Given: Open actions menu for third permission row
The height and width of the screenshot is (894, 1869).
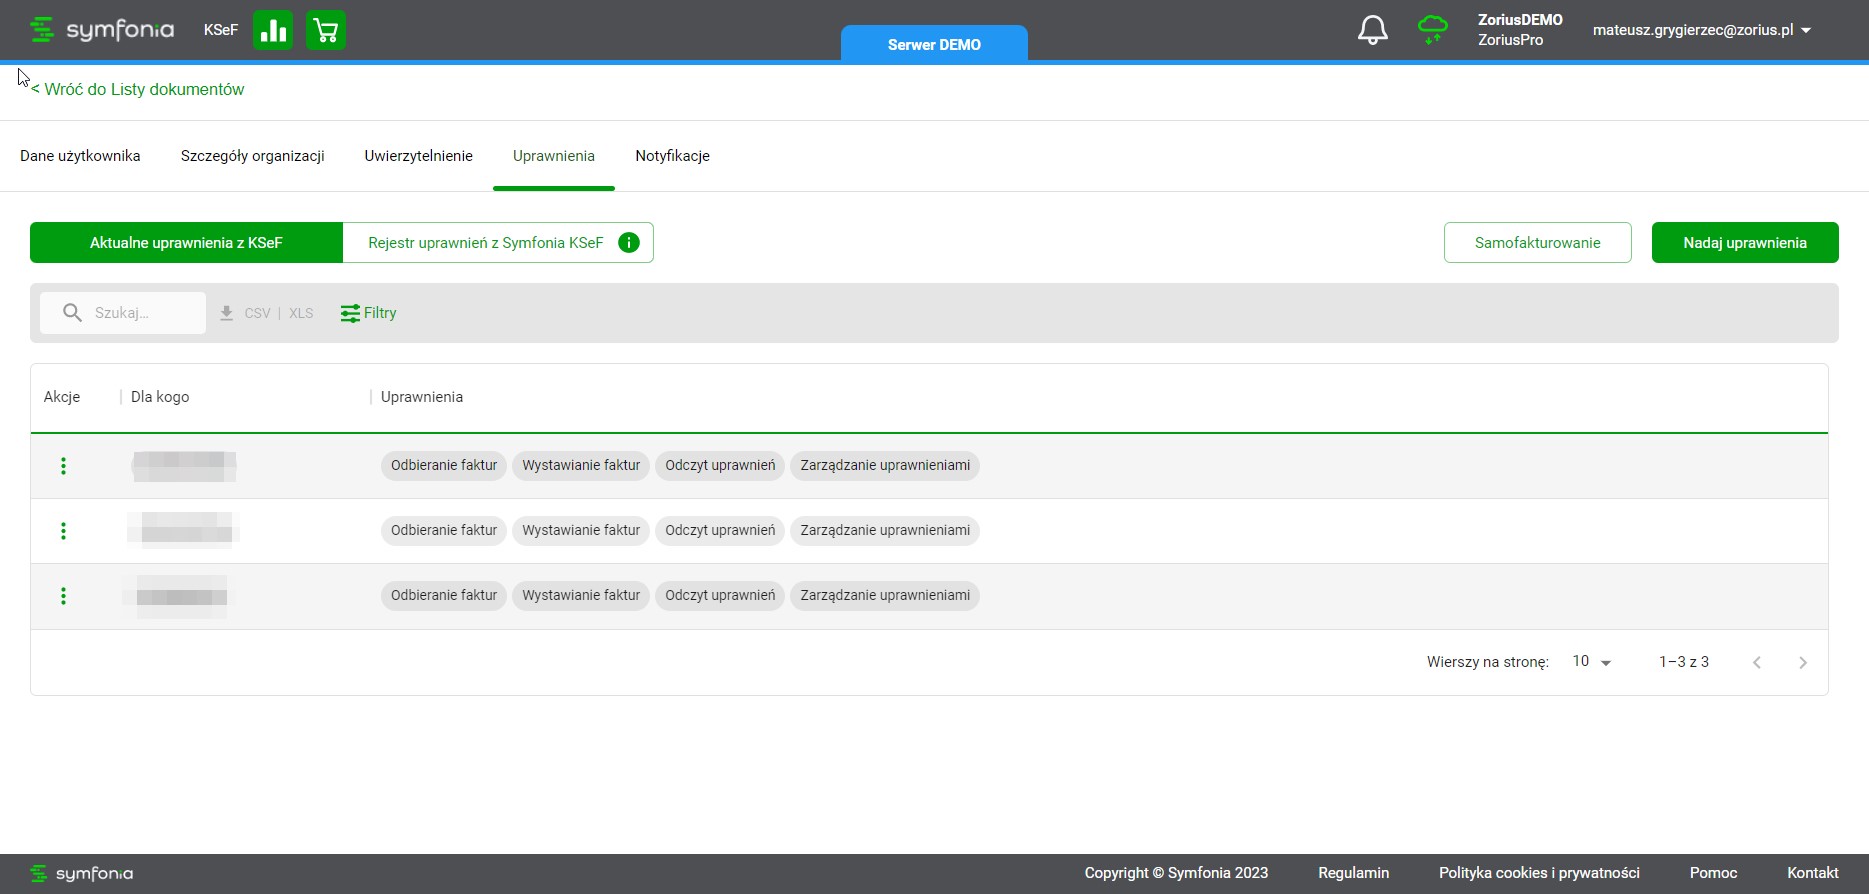Looking at the screenshot, I should (63, 596).
